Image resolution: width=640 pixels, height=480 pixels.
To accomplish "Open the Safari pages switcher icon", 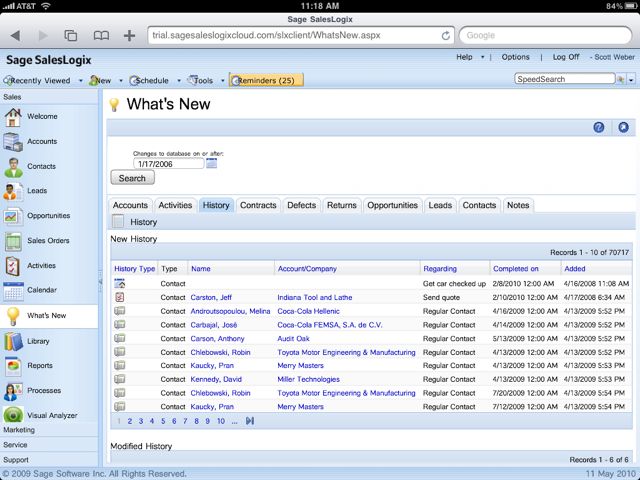I will point(71,36).
